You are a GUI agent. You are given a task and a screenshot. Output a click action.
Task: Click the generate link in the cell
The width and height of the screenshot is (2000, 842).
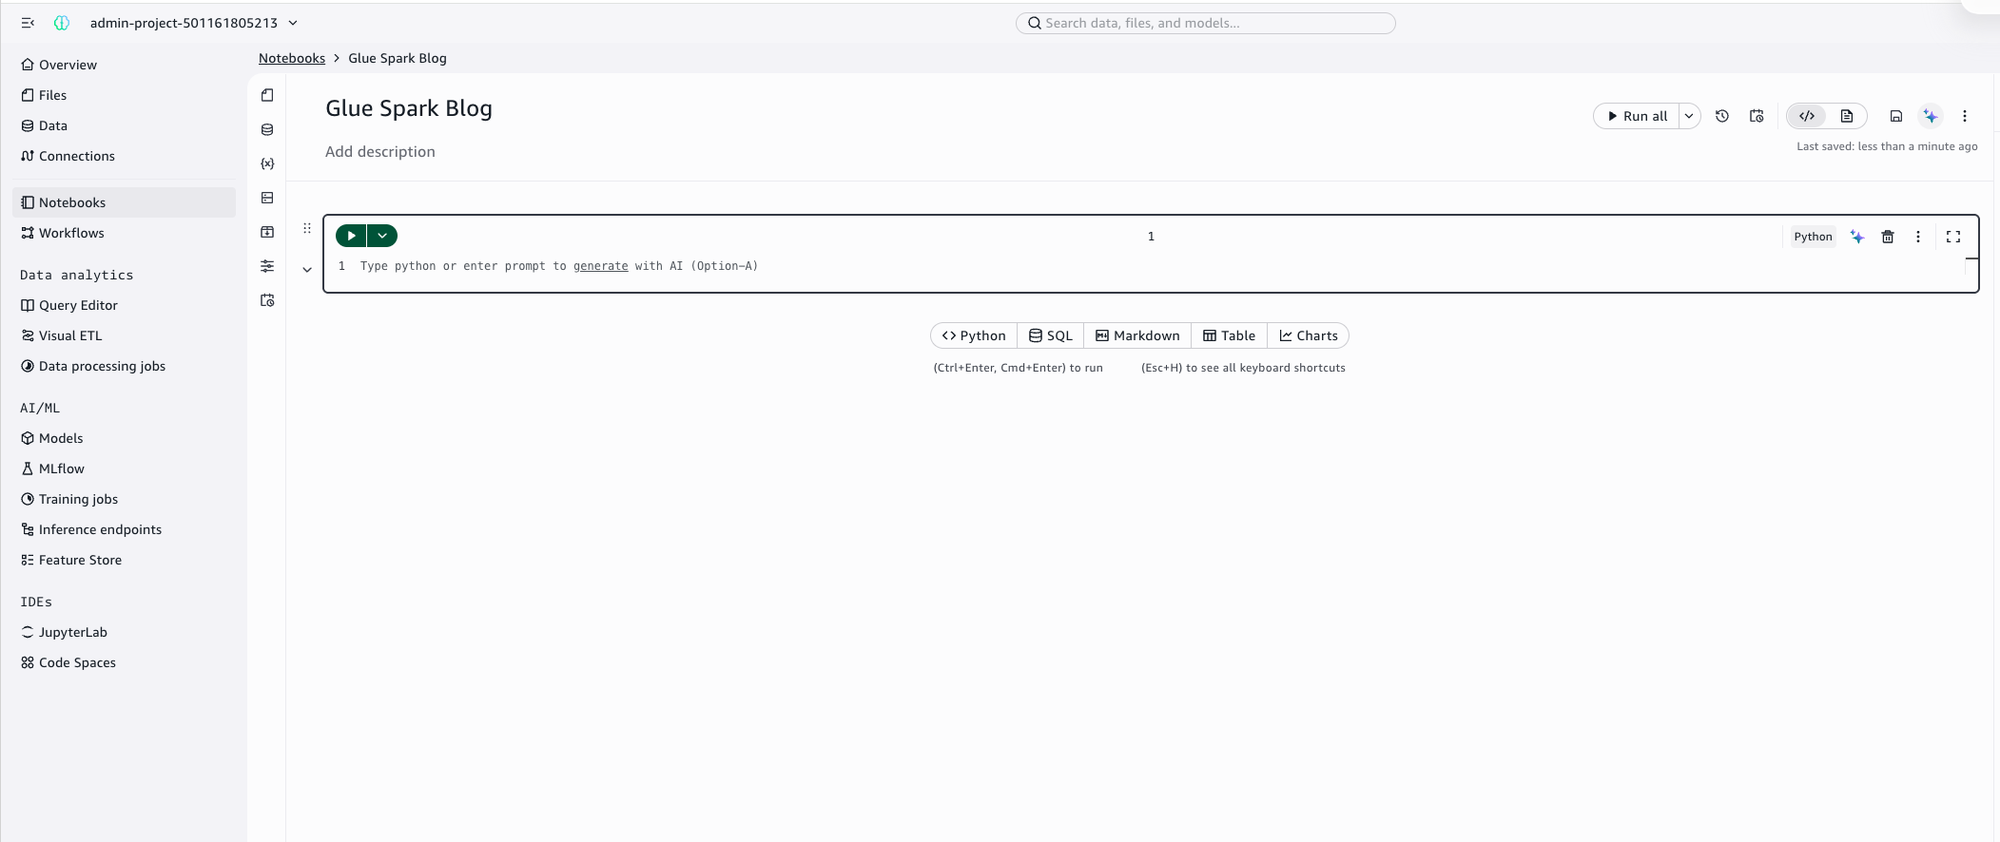[x=601, y=266]
